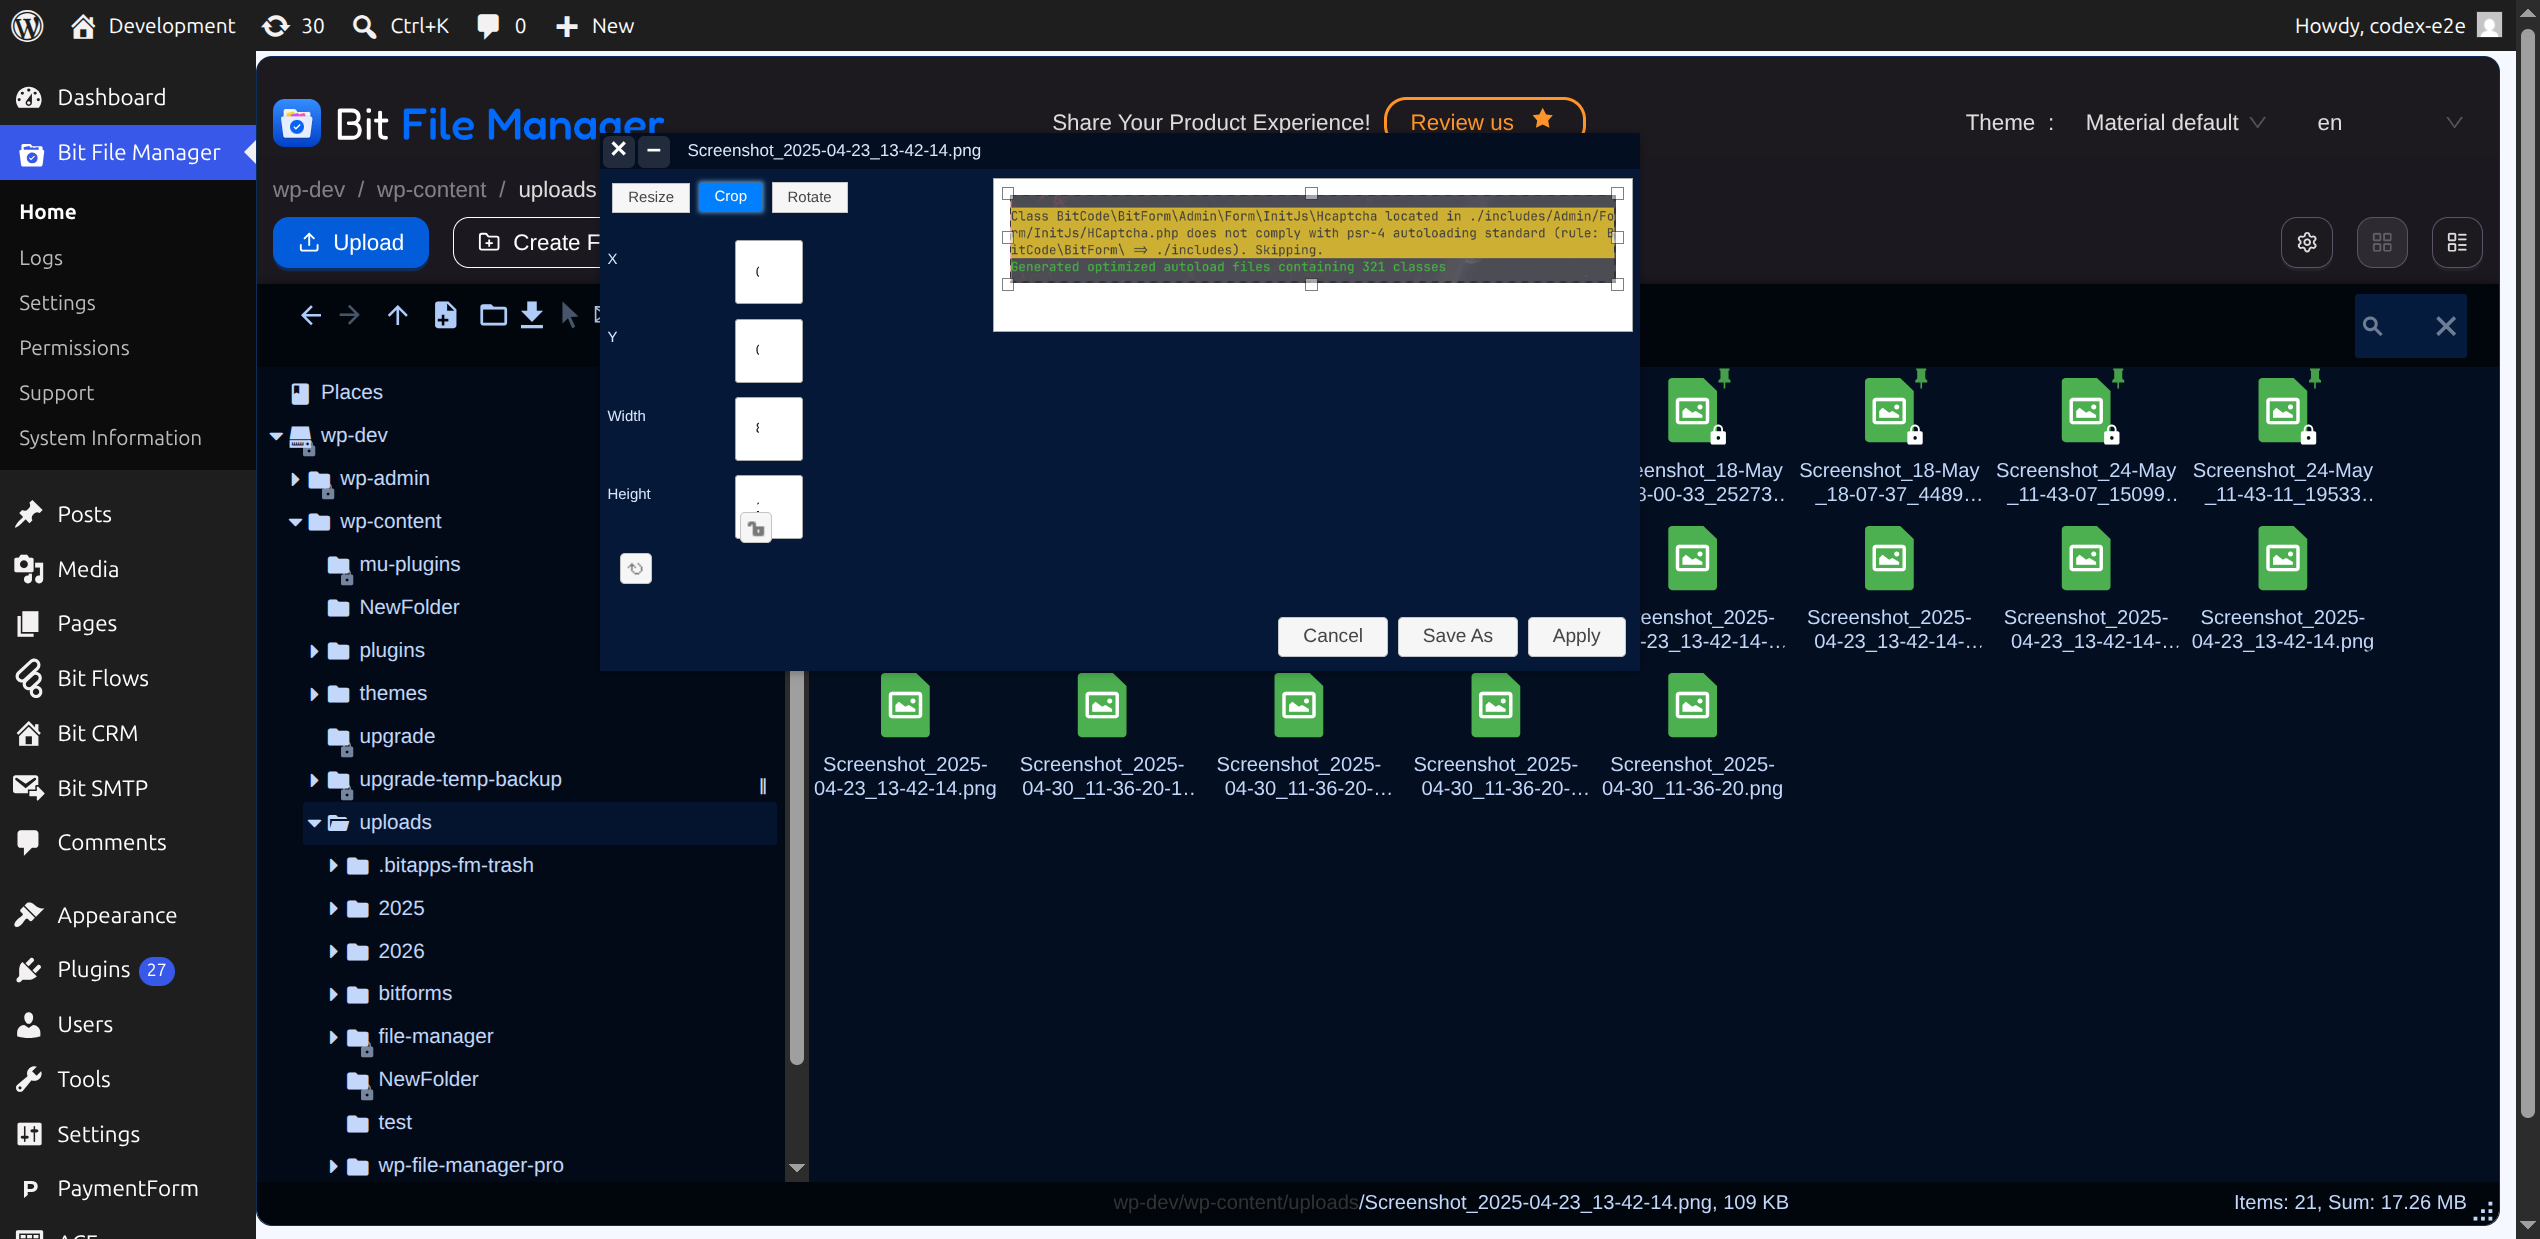Click the reset icon below the Height field
Viewport: 2540px width, 1239px height.
coord(636,569)
